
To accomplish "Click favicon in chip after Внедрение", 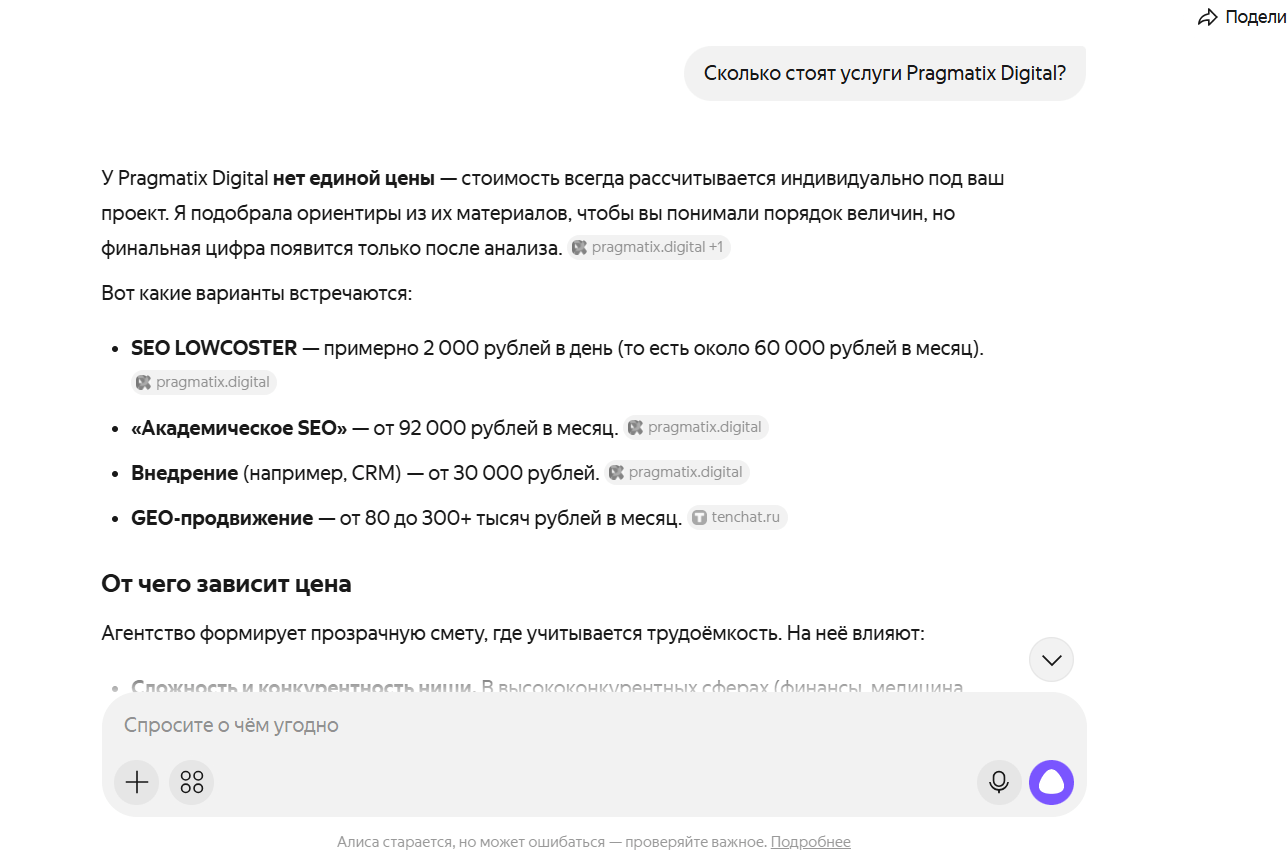I will [x=617, y=472].
